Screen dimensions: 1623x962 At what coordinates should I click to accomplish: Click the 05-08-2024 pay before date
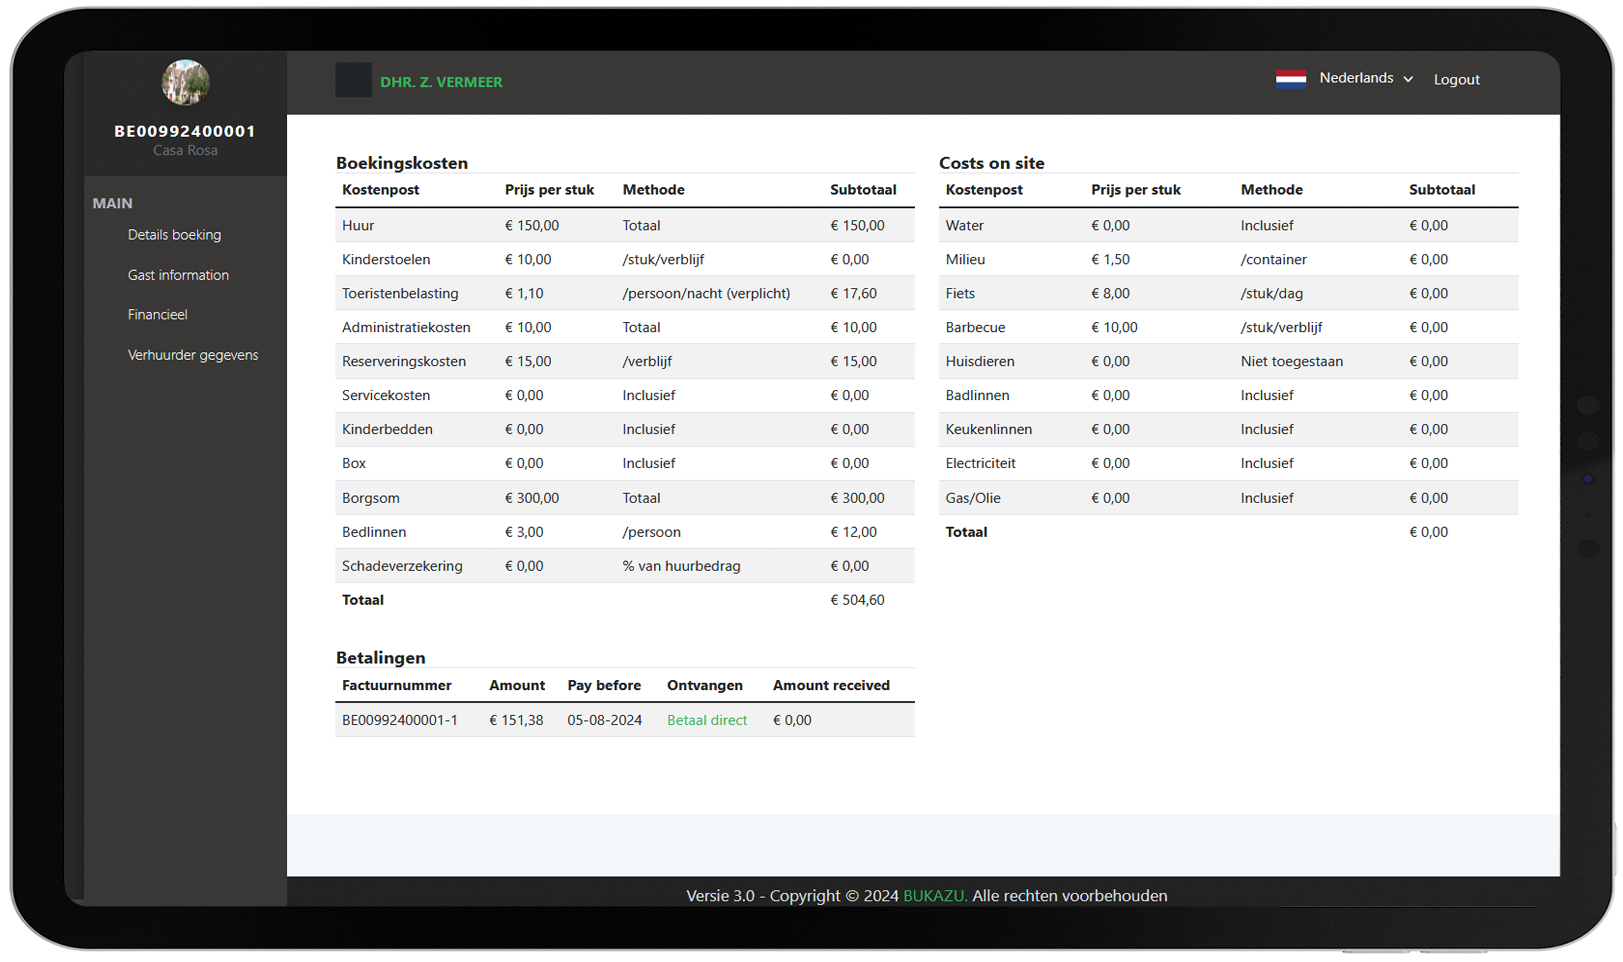604,720
